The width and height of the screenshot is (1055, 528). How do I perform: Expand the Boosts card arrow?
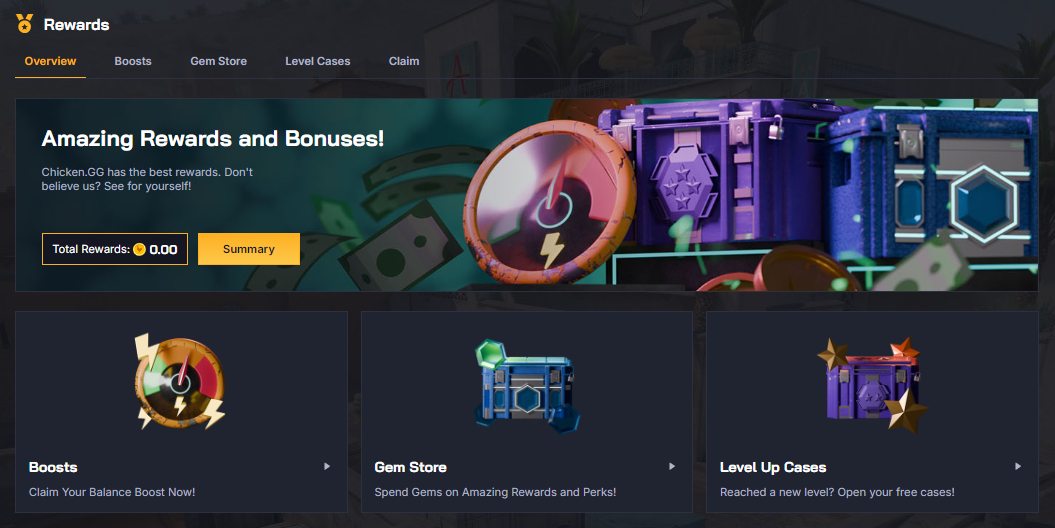pos(327,466)
